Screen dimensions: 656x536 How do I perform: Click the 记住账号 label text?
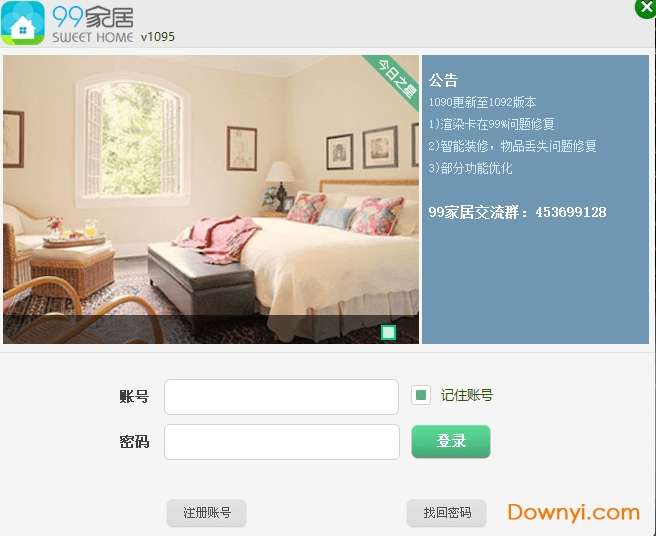[466, 395]
